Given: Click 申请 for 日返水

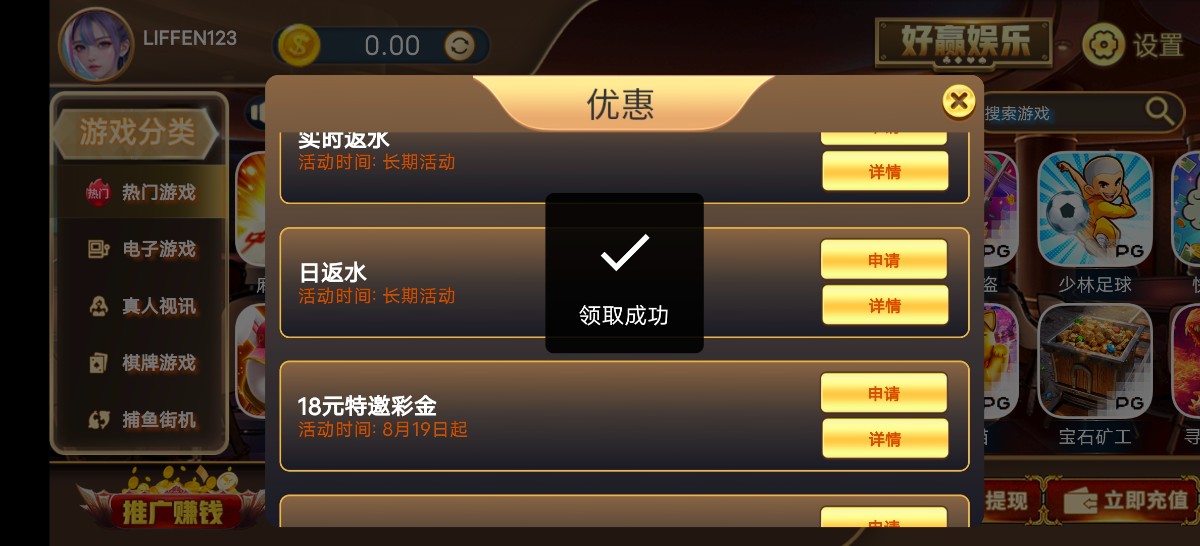Looking at the screenshot, I should pyautogui.click(x=884, y=260).
